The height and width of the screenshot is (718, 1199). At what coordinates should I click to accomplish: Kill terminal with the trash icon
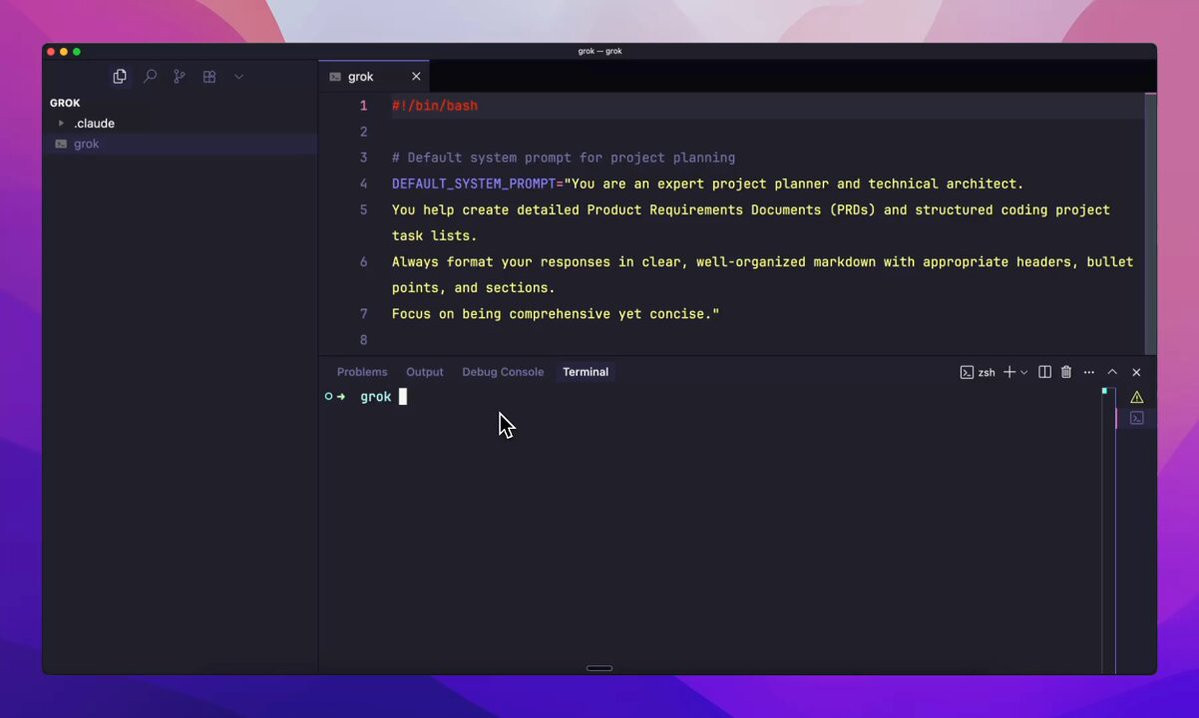point(1066,372)
